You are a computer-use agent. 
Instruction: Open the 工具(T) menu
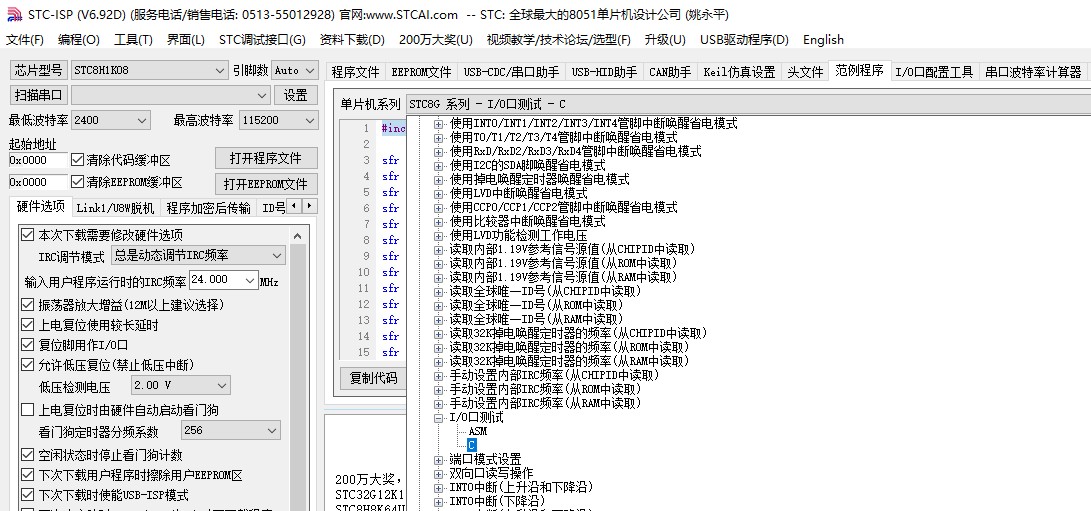click(x=133, y=40)
